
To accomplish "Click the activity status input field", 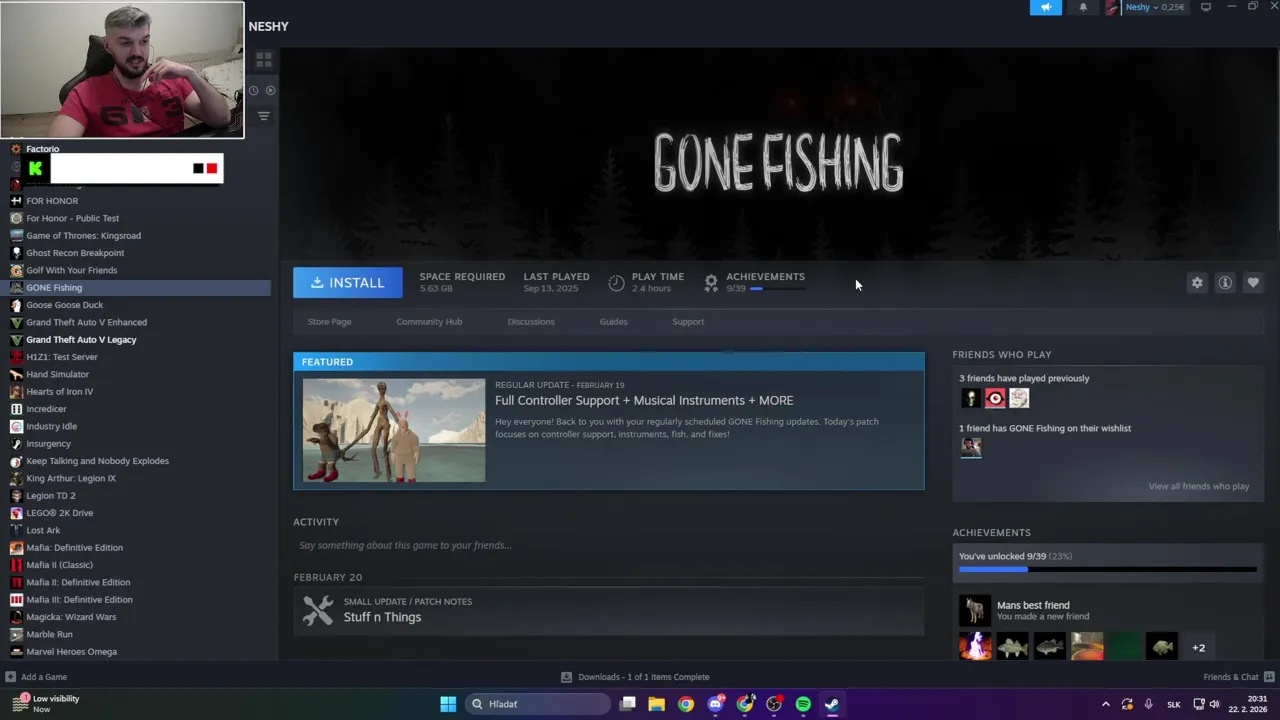I will coord(608,545).
